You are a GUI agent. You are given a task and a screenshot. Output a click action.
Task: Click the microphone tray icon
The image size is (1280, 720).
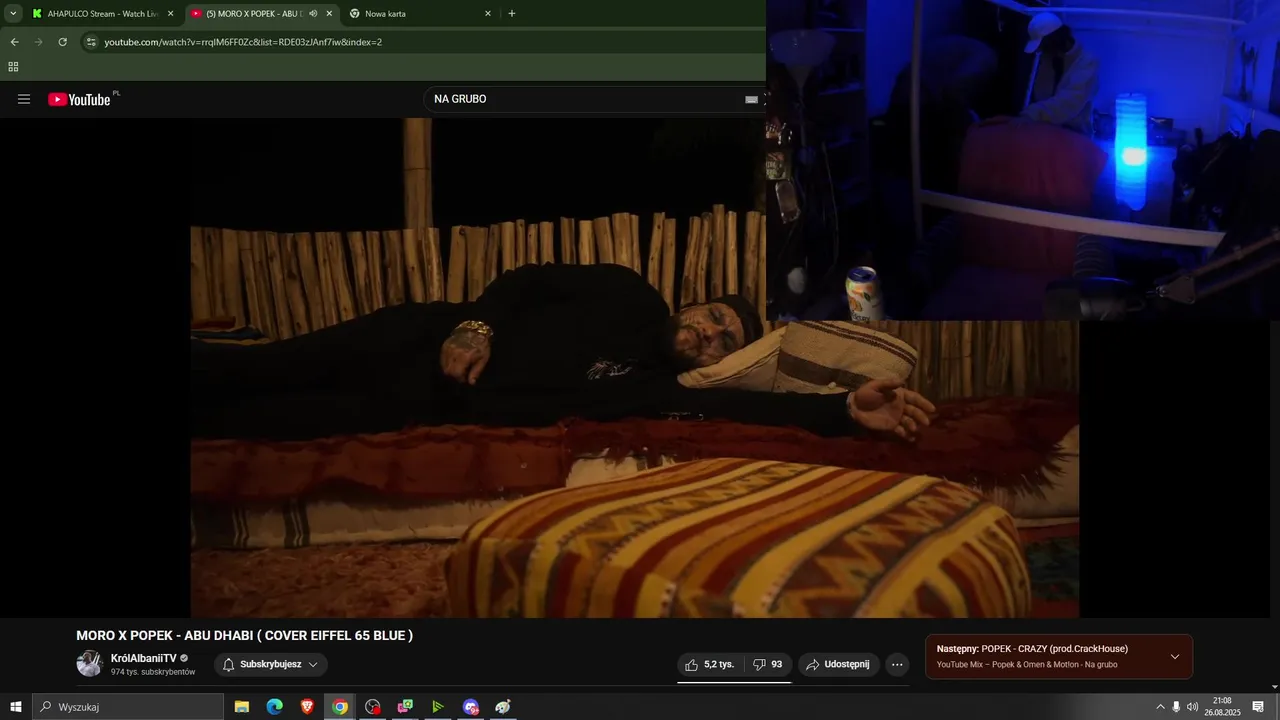click(1176, 707)
